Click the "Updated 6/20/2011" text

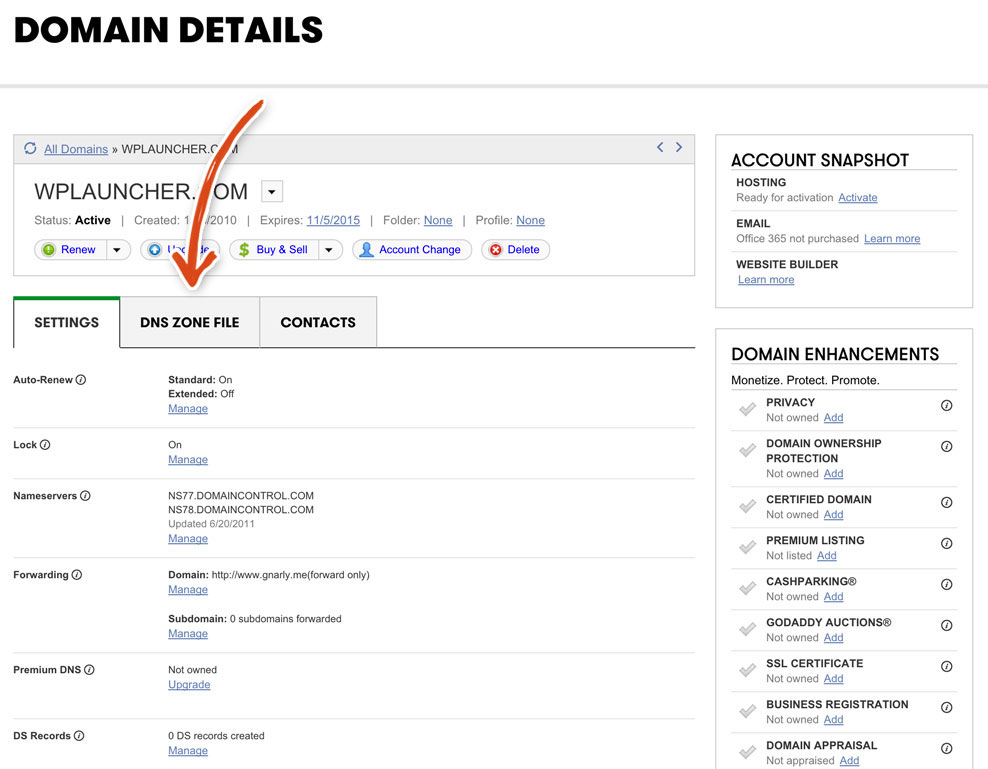pos(211,523)
